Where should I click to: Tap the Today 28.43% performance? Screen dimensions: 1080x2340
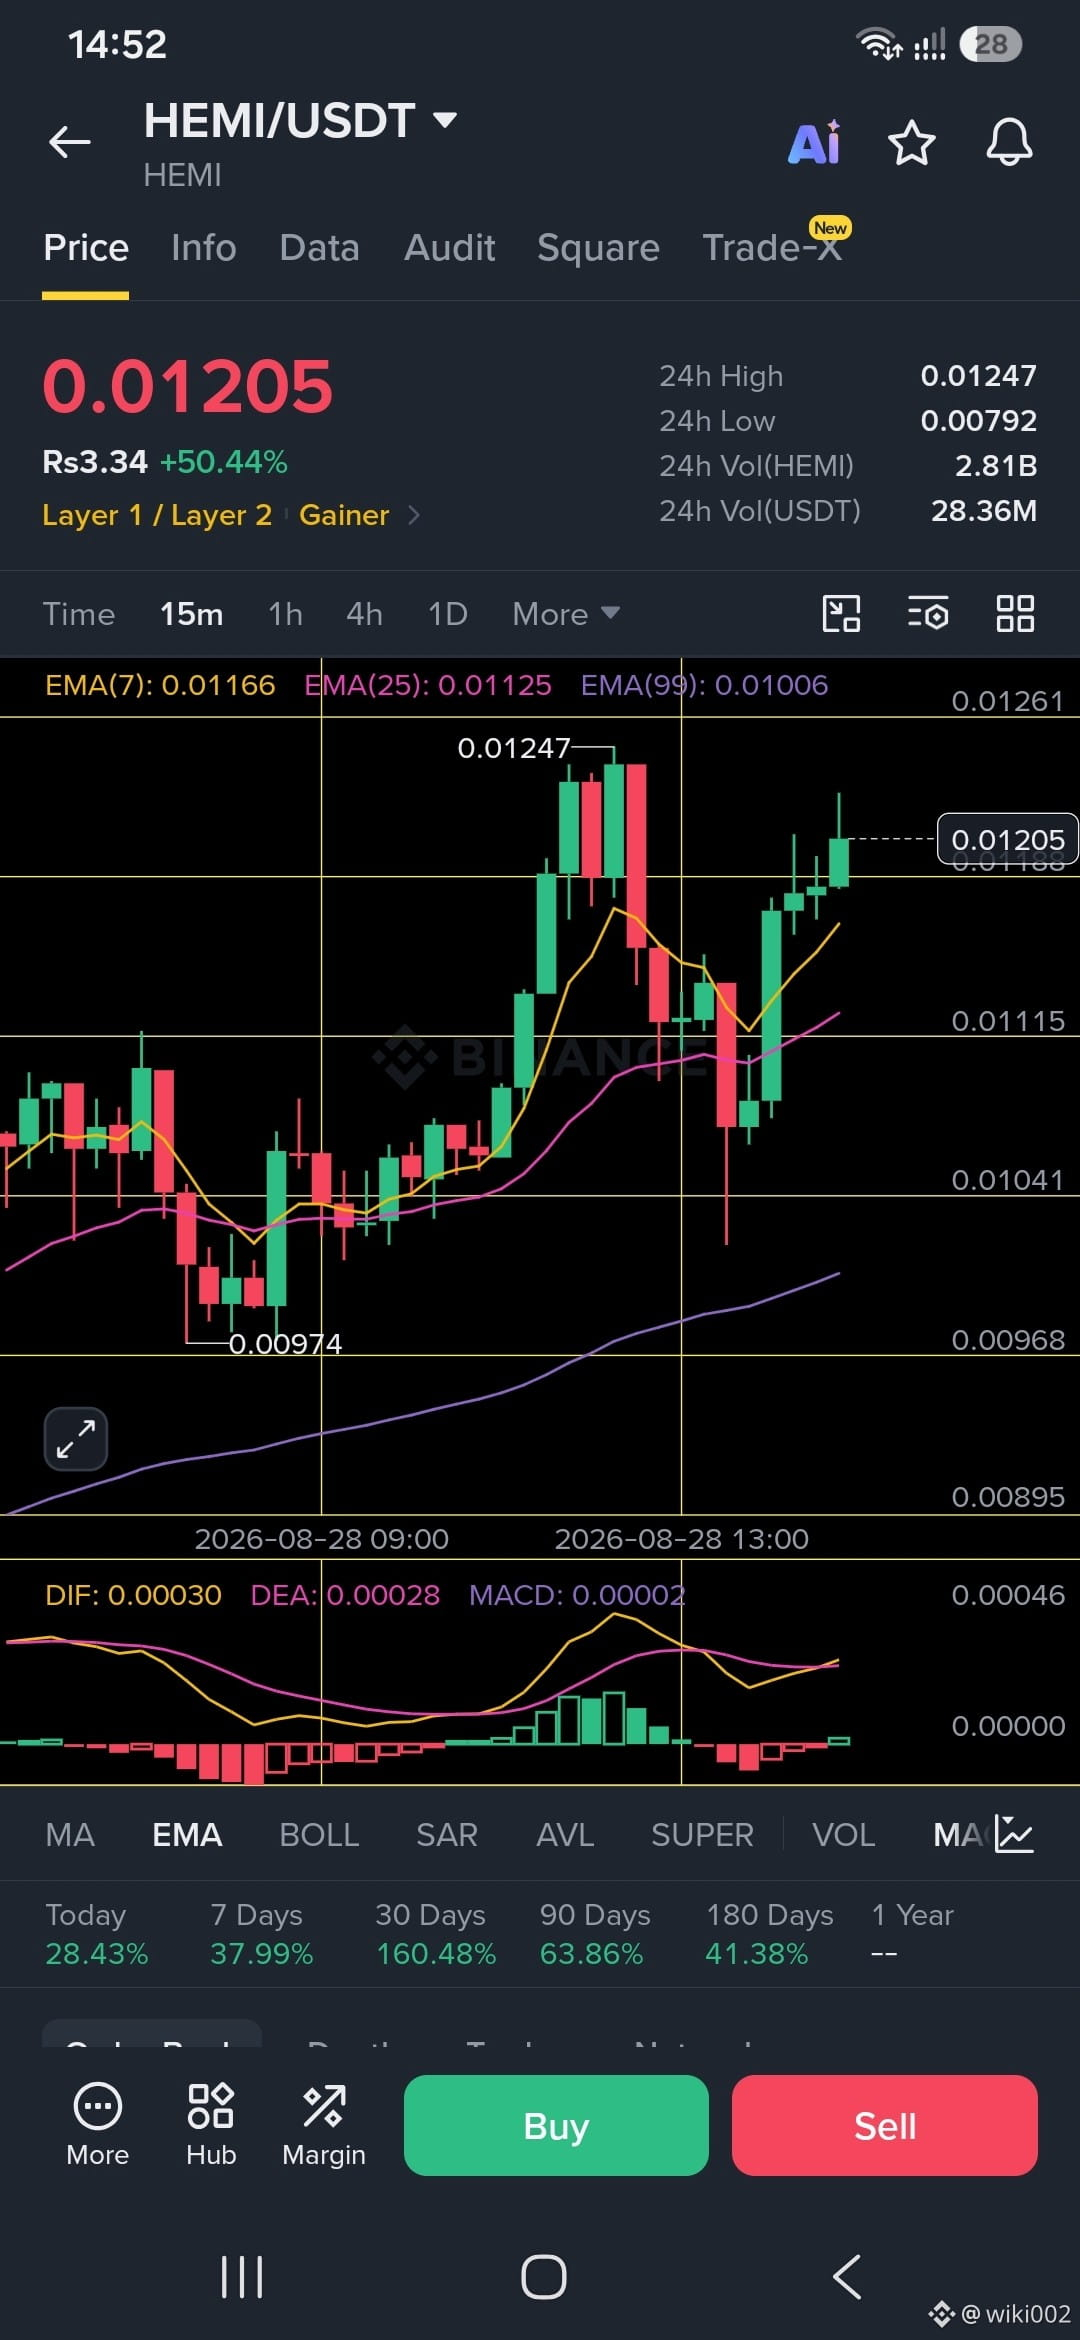(x=97, y=1934)
